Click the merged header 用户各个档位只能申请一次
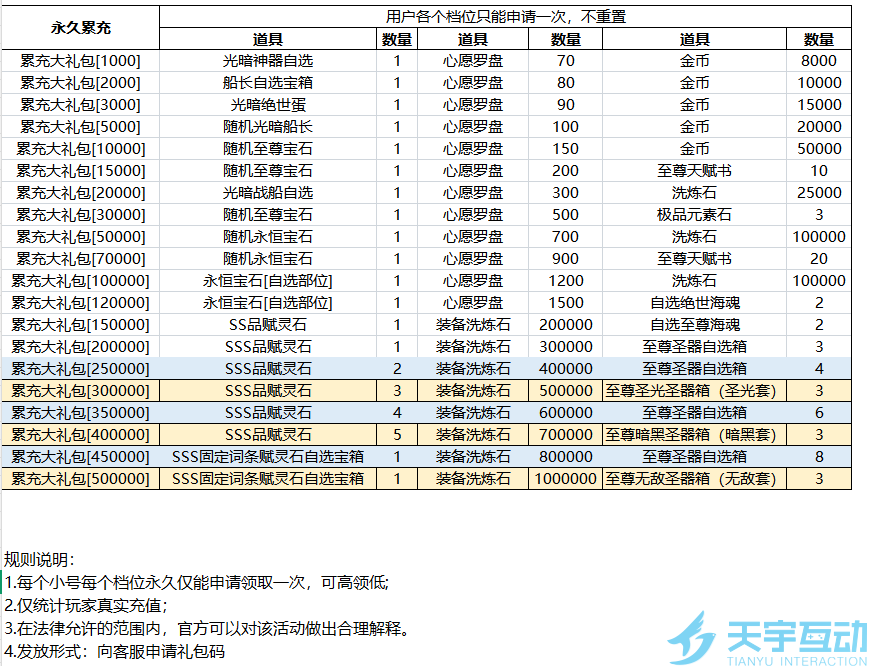Image resolution: width=877 pixels, height=666 pixels. click(x=506, y=17)
